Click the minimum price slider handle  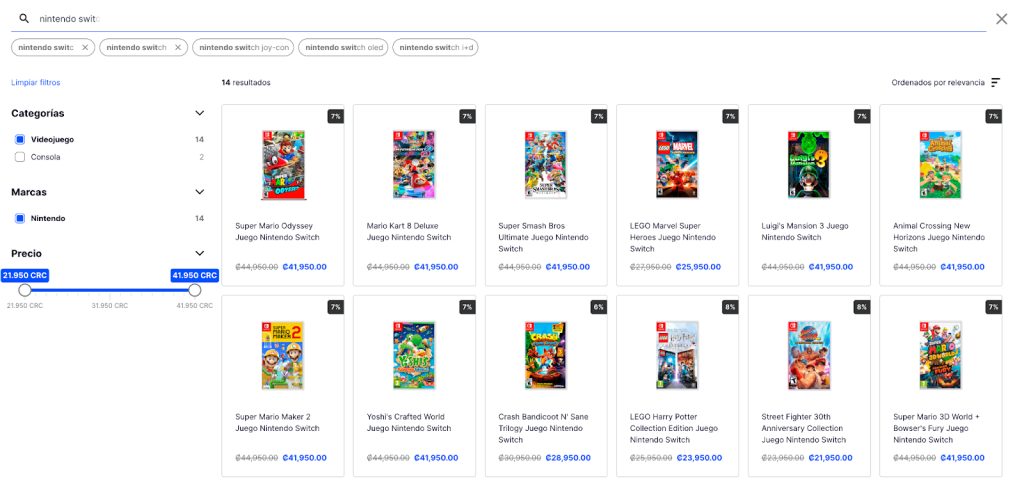click(25, 290)
